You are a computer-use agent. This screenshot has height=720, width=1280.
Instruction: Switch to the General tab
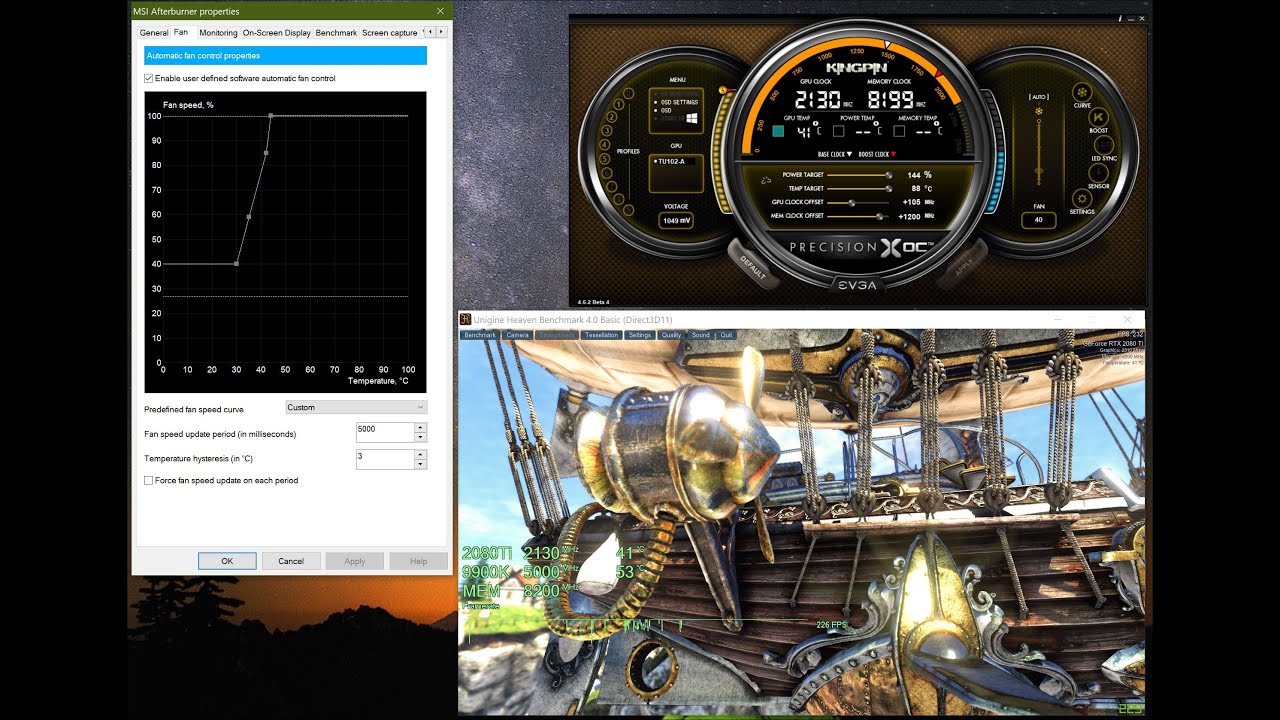coord(154,33)
